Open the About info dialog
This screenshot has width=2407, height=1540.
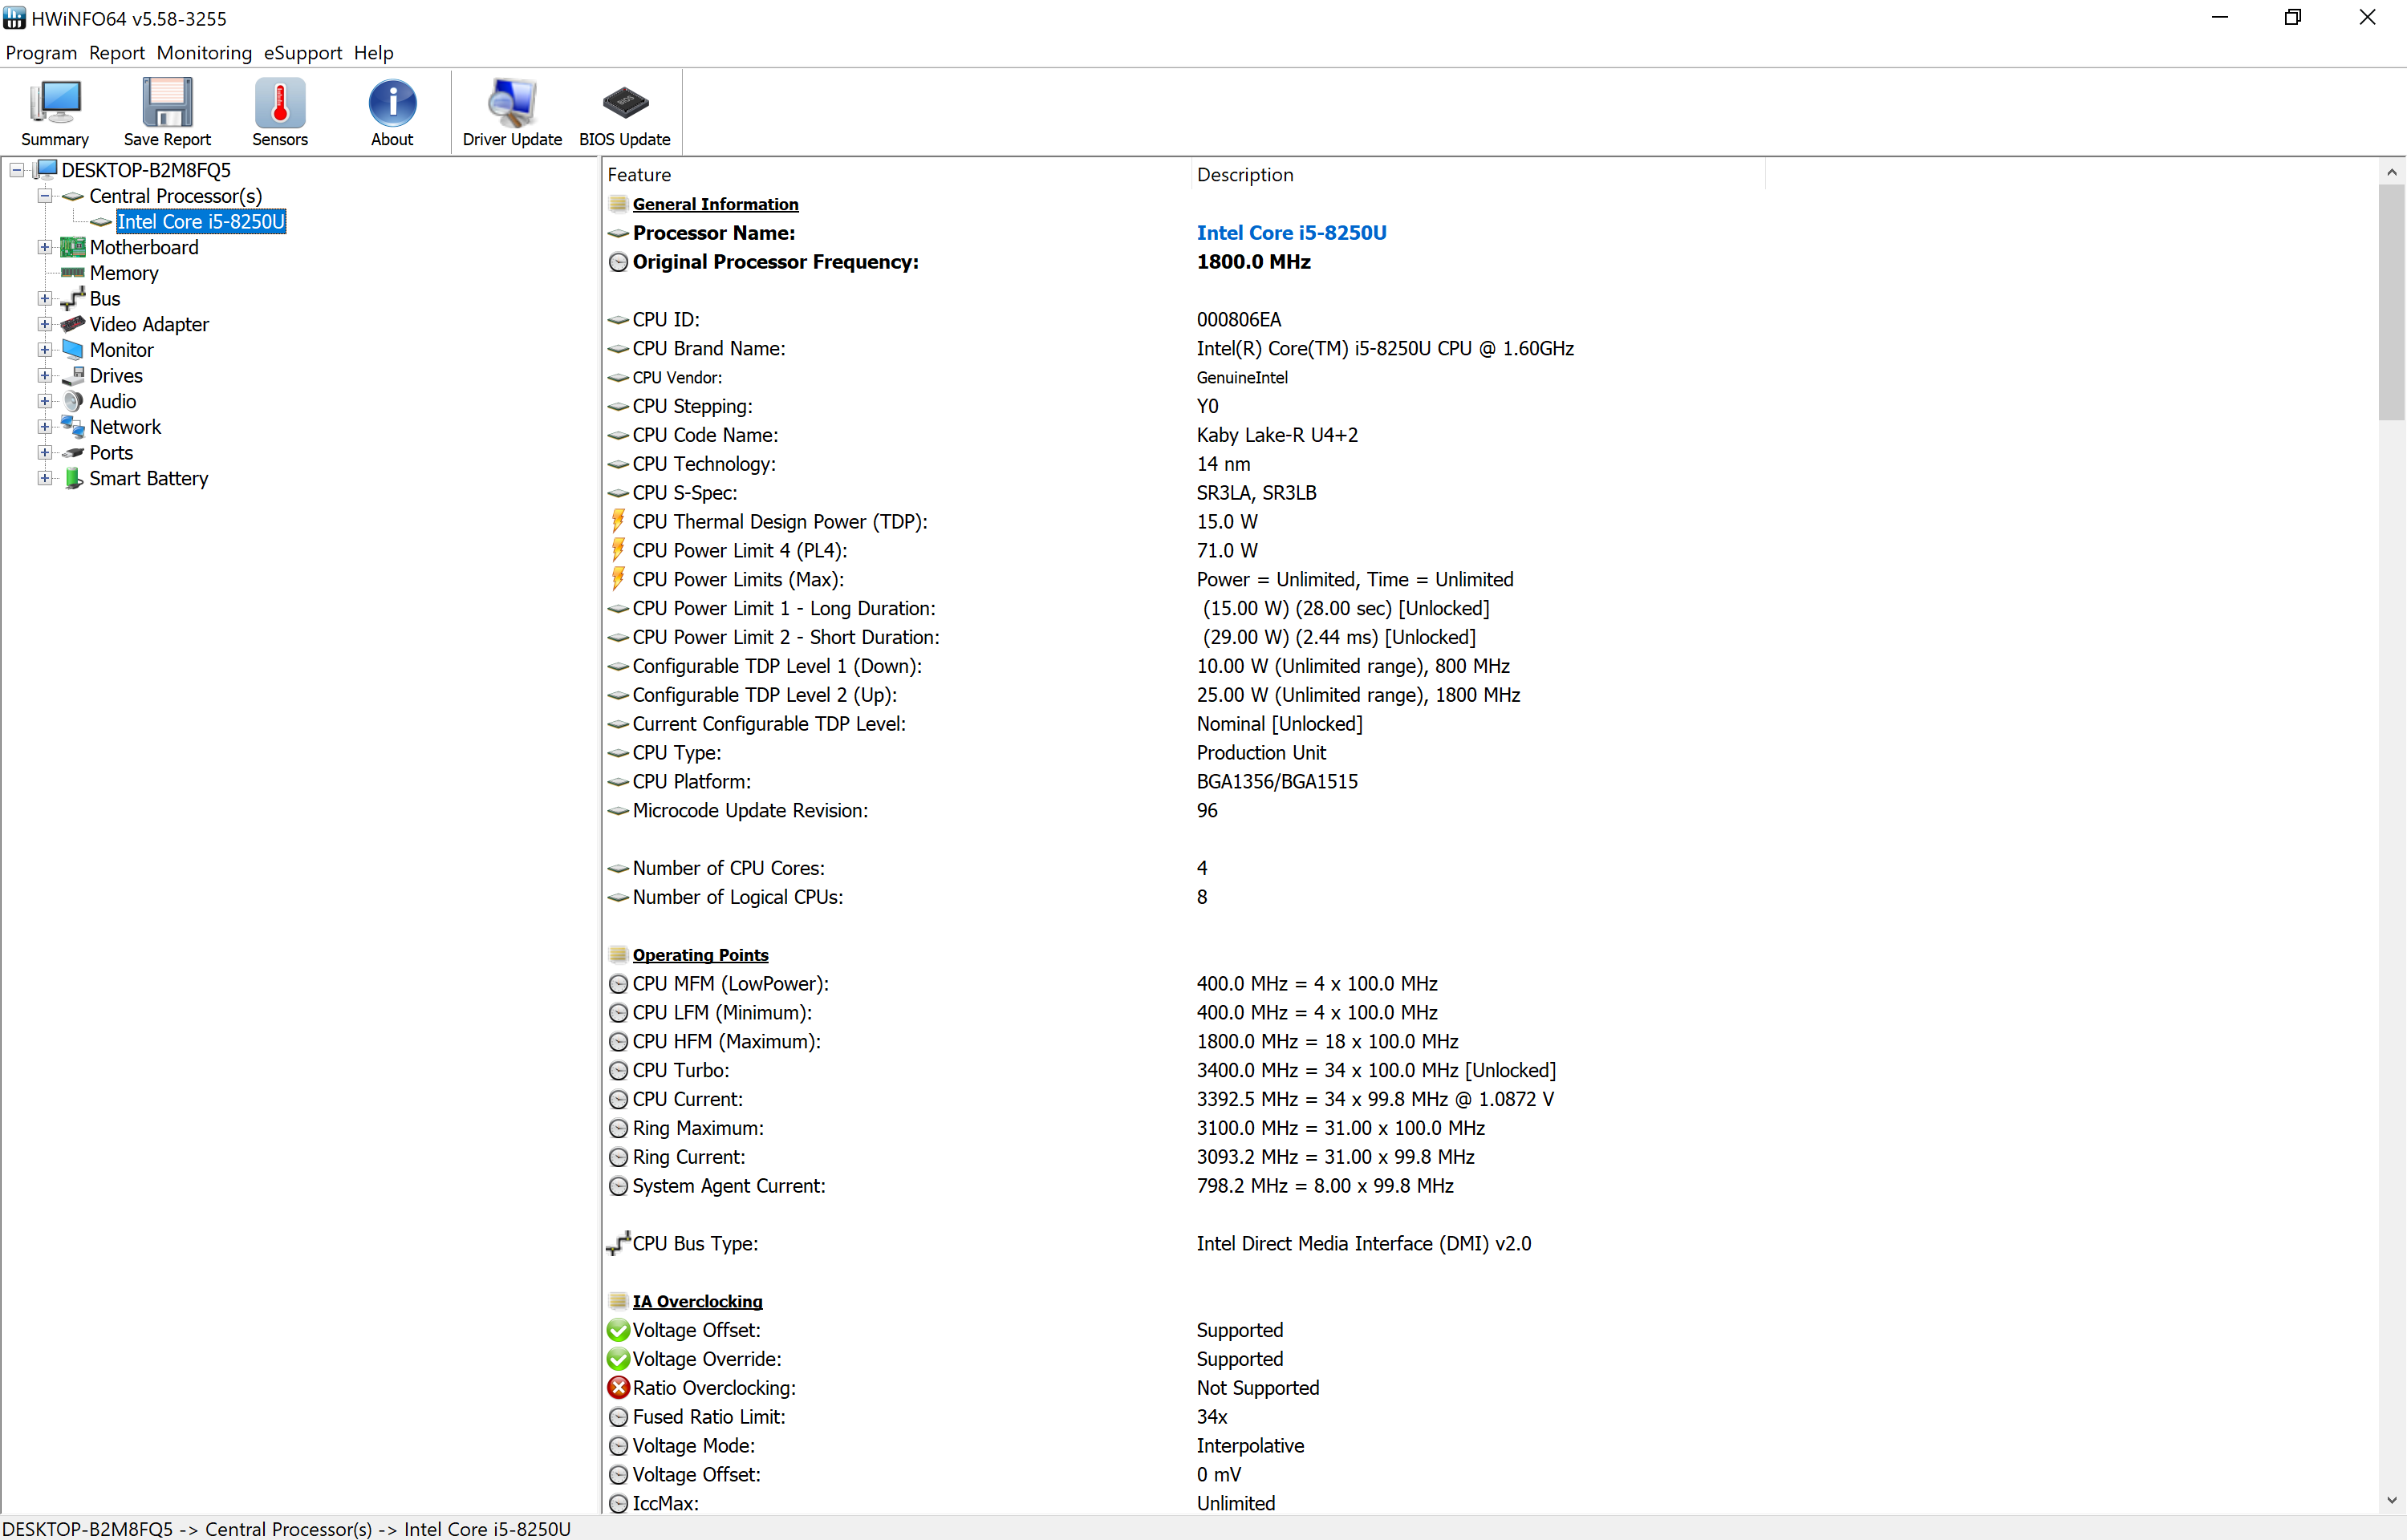(x=392, y=112)
